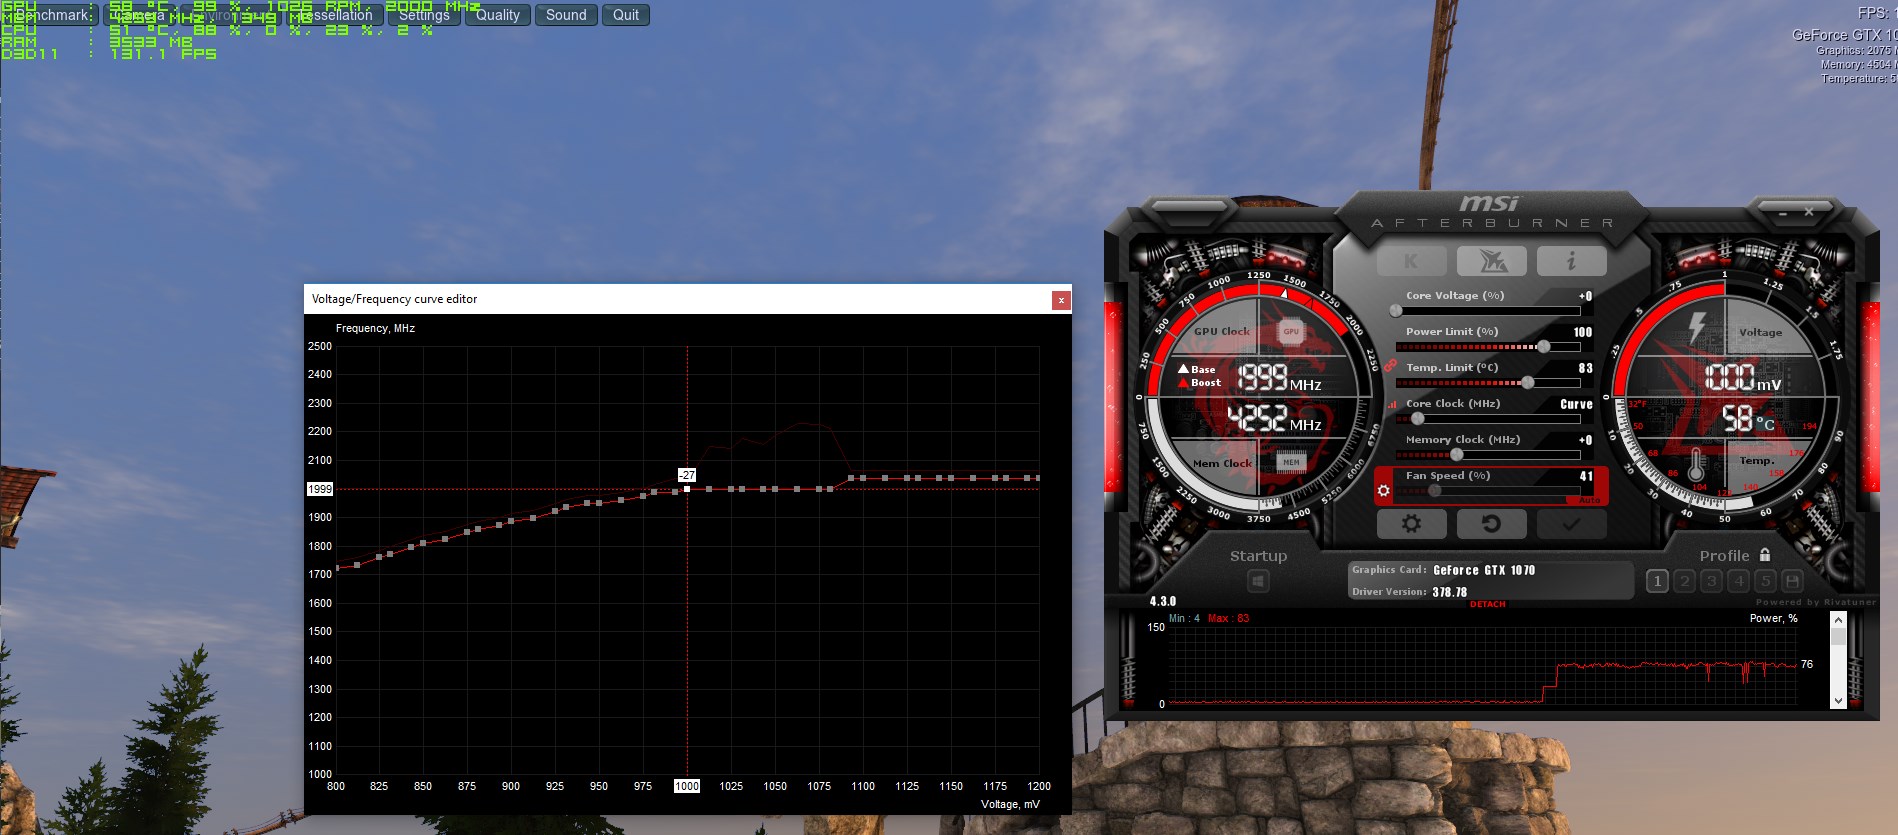
Task: Click the MEM chip icon in clock gauge
Action: point(1291,462)
